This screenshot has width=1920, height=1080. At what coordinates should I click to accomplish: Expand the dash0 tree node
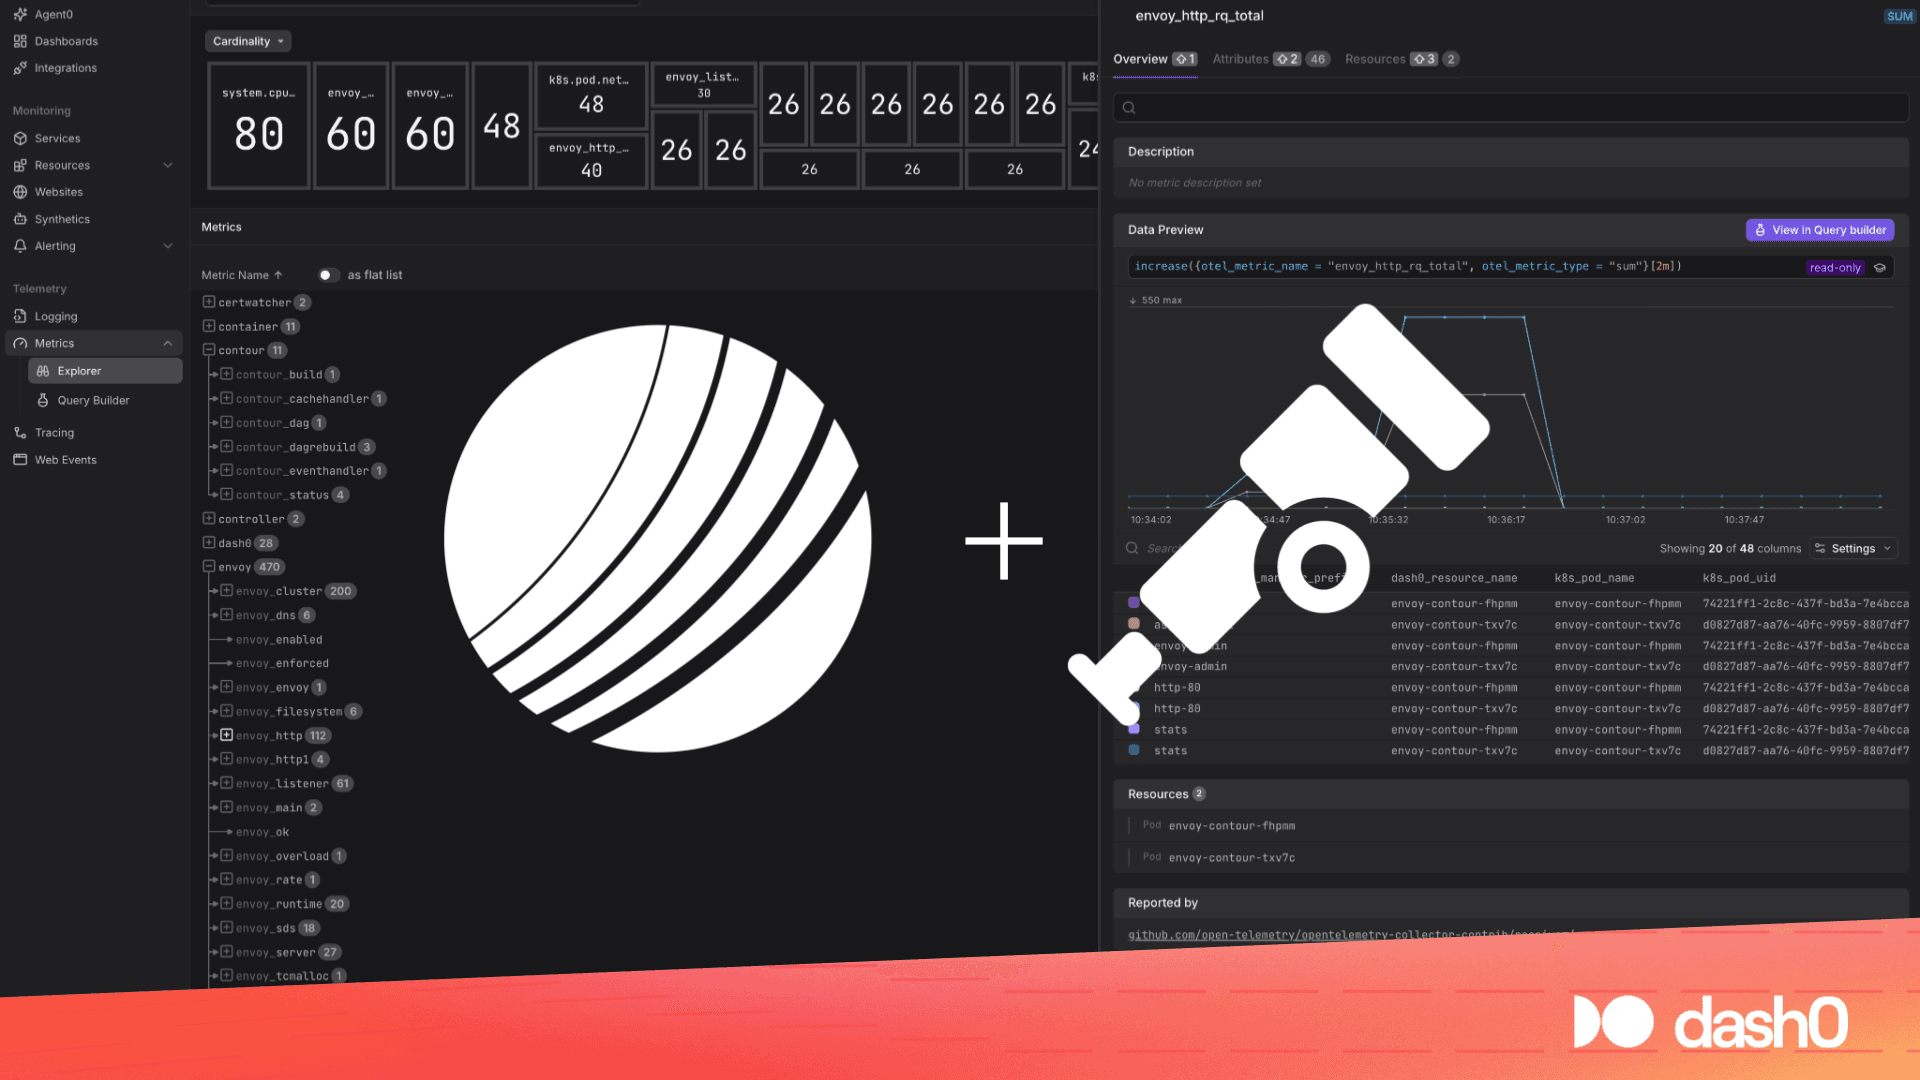[209, 543]
